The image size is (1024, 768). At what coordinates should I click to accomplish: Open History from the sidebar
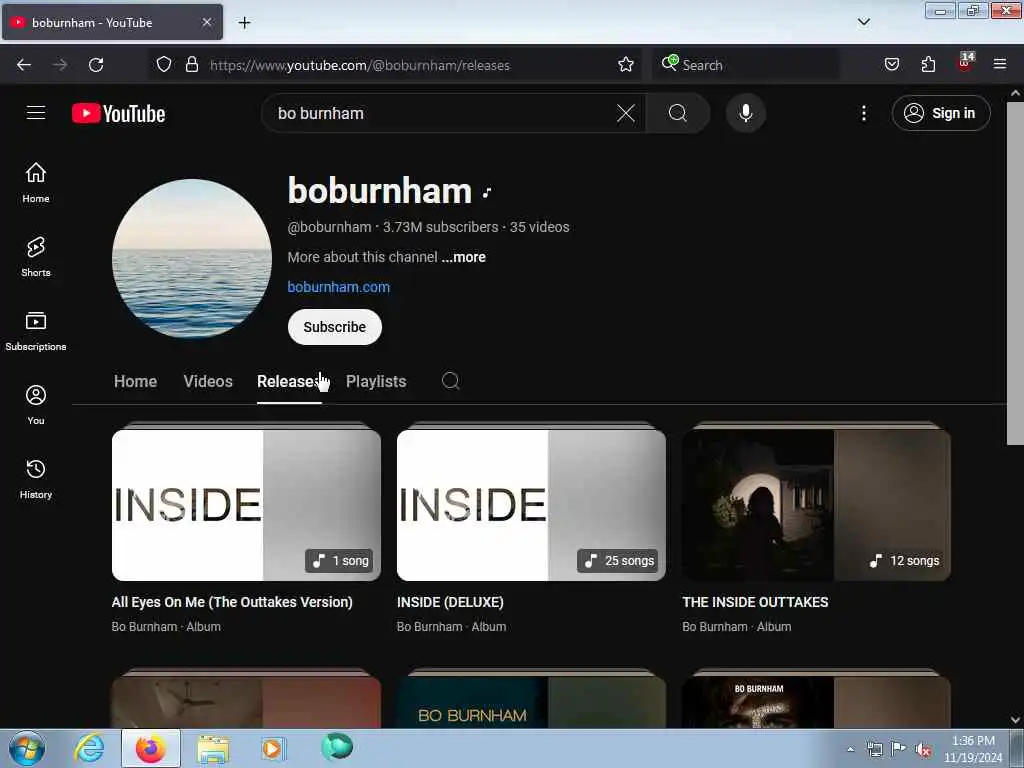coord(36,479)
